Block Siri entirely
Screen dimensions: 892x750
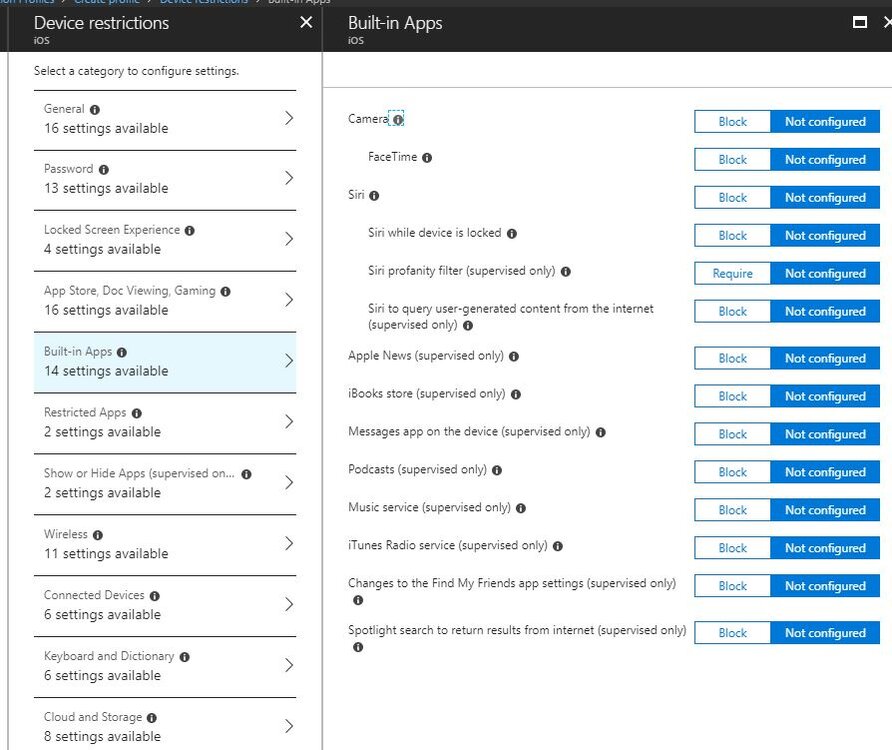click(x=732, y=197)
